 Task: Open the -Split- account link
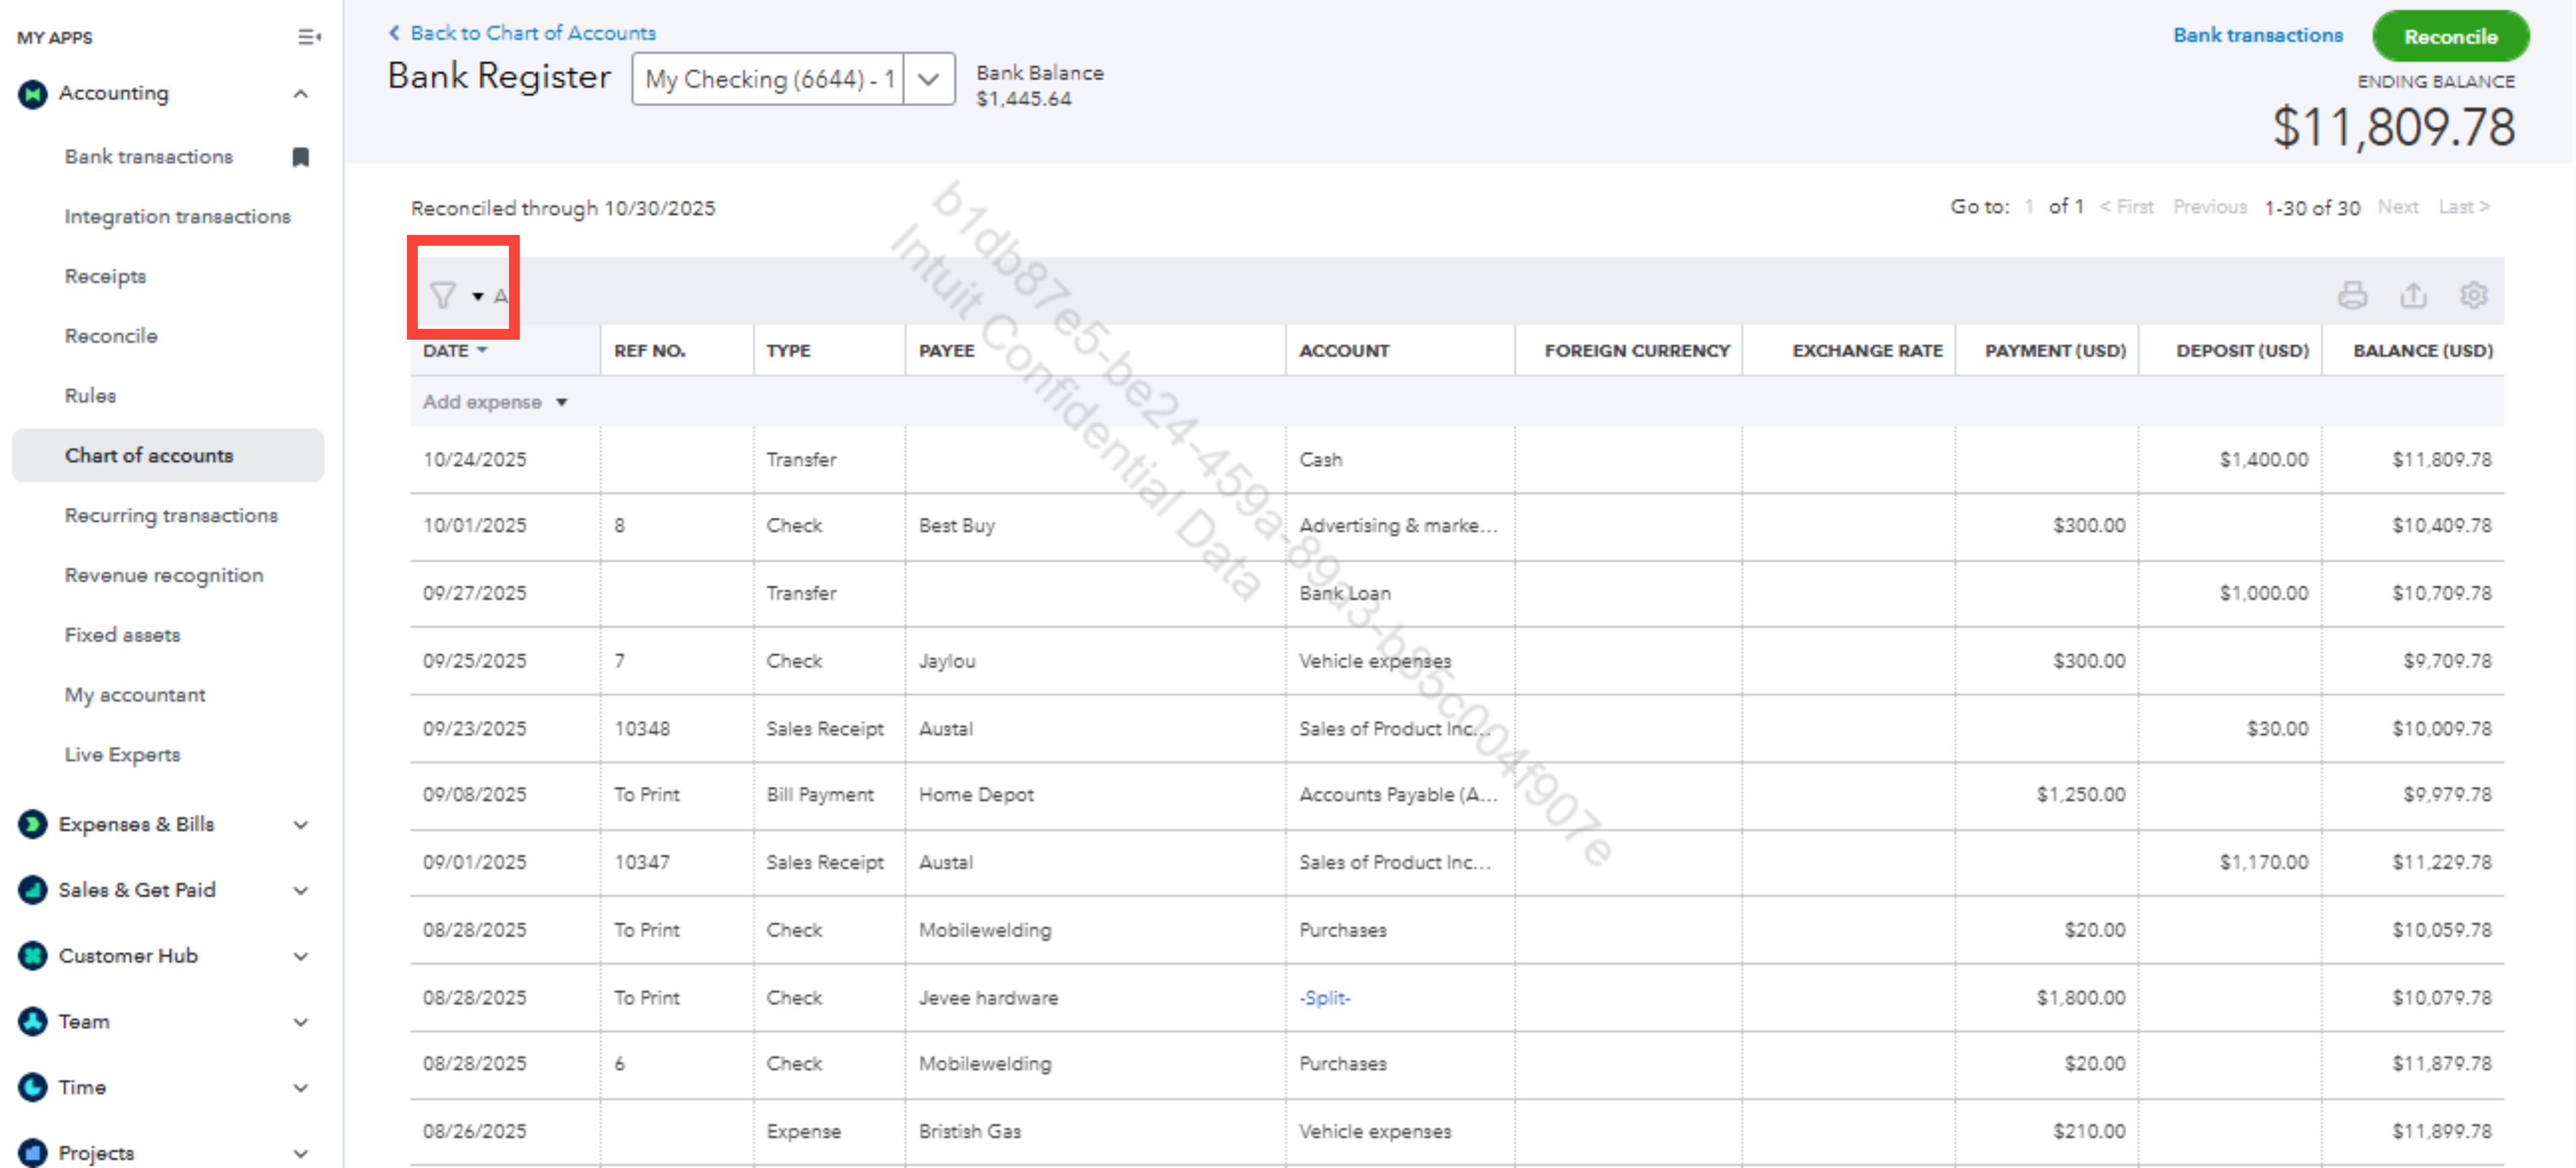pos(1324,997)
